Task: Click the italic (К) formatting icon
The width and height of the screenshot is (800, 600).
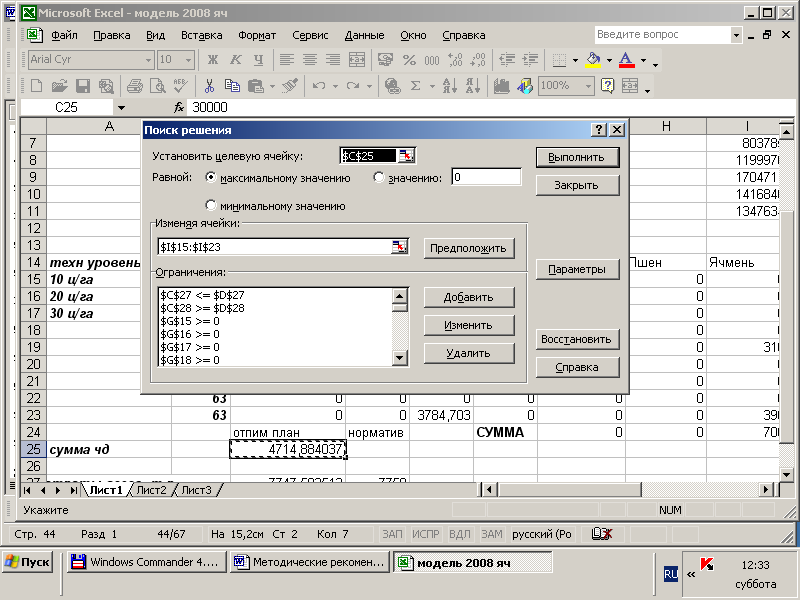Action: click(236, 60)
